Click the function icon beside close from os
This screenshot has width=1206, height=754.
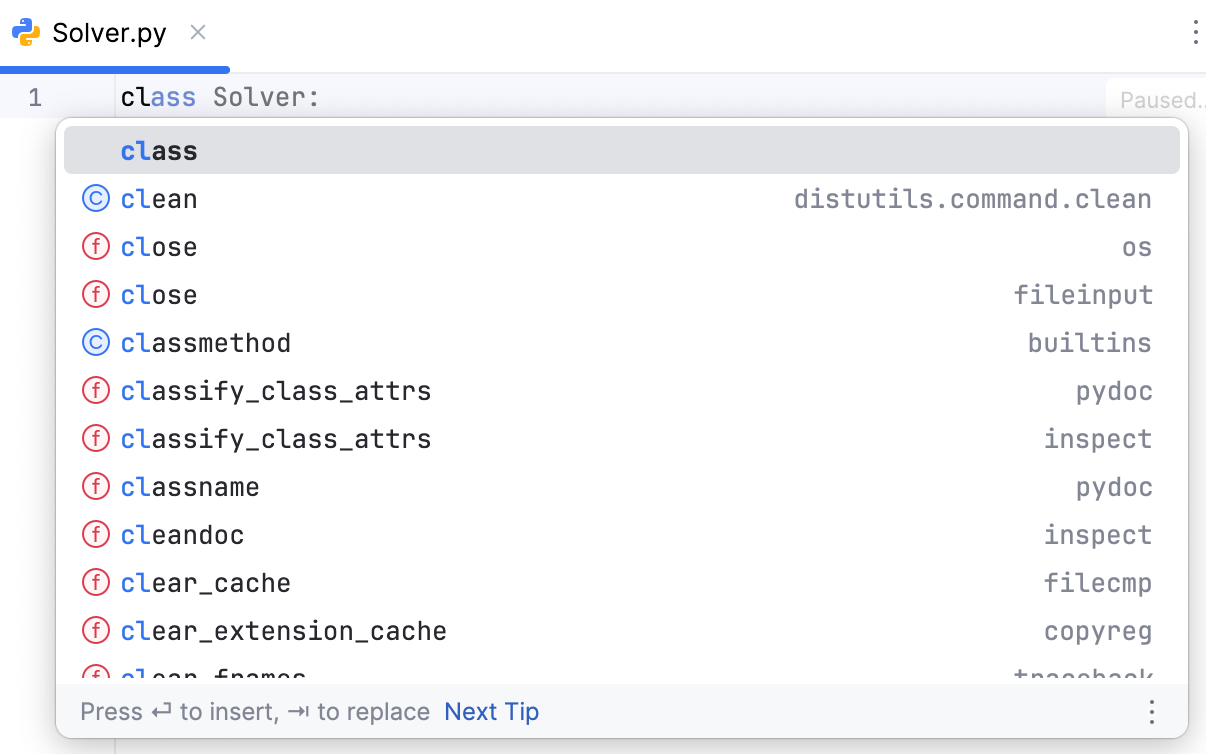pos(95,245)
